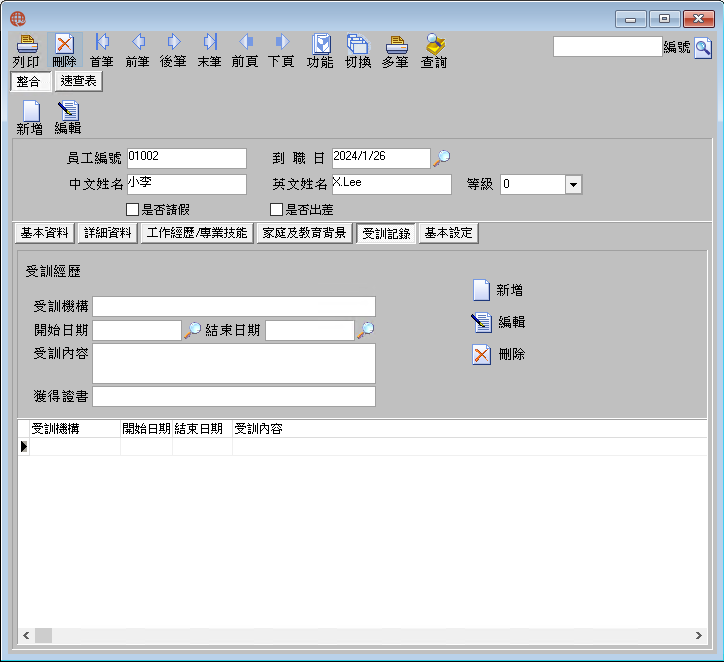Select the 受訓記錄 tab

[386, 234]
